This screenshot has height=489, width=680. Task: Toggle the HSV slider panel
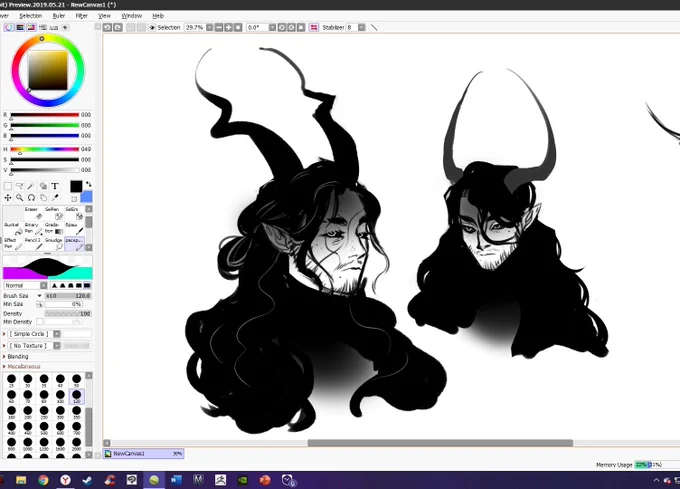(x=31, y=27)
